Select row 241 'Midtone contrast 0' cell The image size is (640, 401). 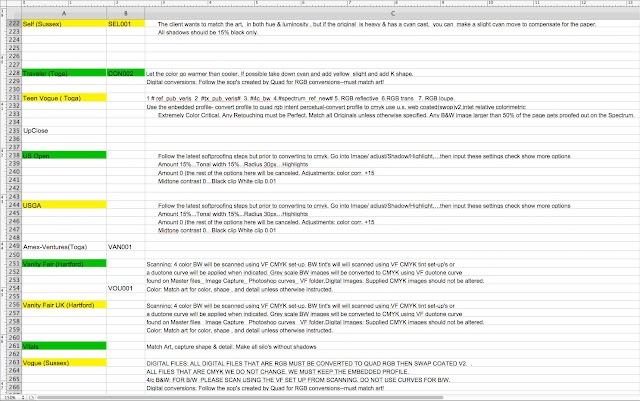pyautogui.click(x=392, y=181)
